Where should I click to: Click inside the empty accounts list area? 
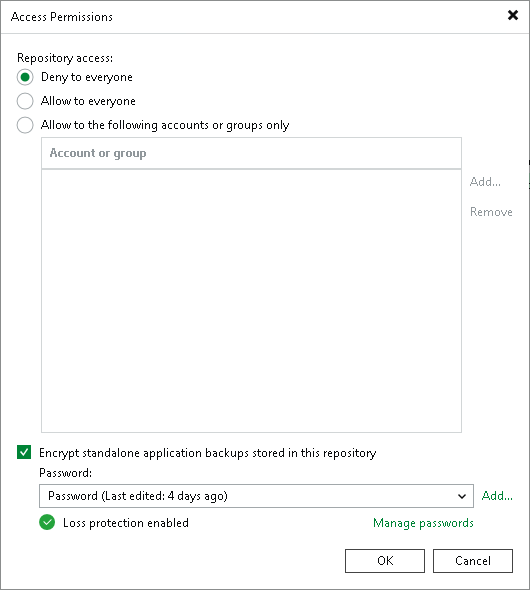[251, 301]
